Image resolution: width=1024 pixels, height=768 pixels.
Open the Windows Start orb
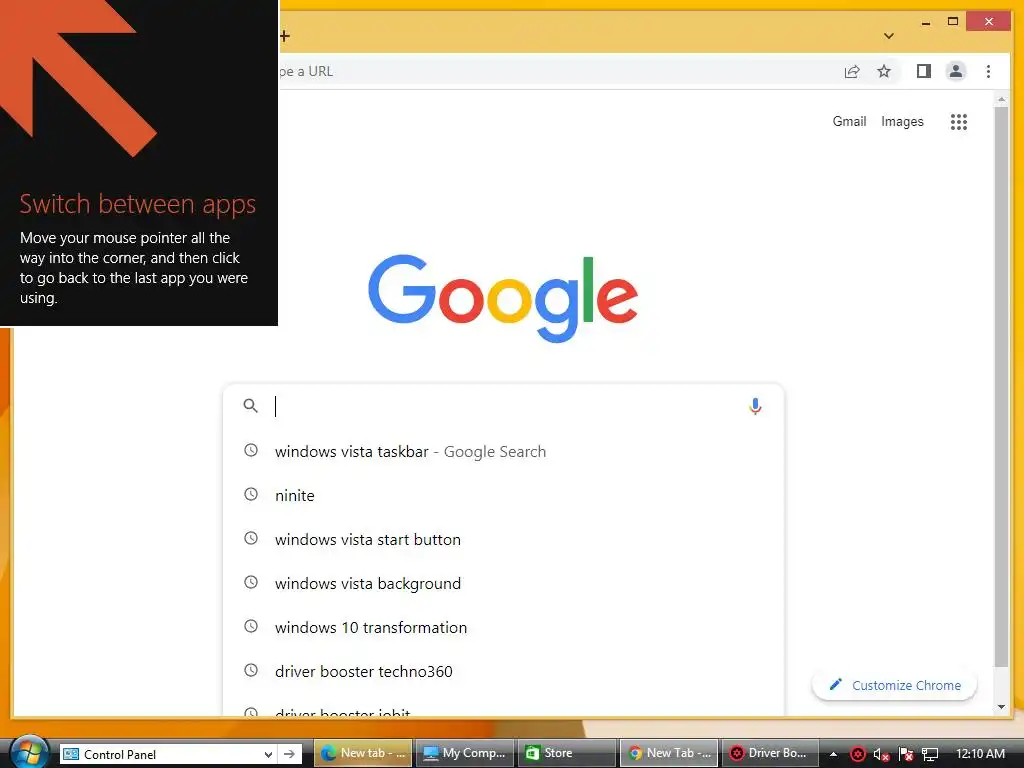tap(28, 753)
